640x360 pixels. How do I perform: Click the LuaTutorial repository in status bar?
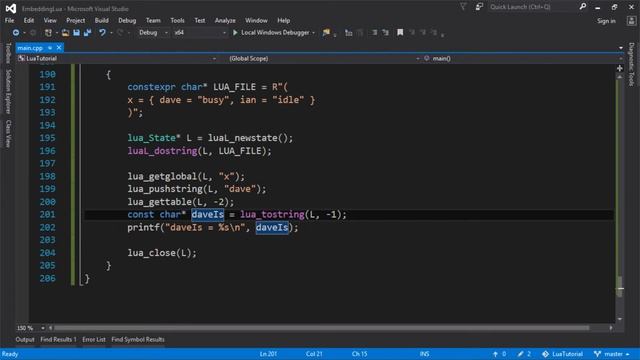pos(562,354)
